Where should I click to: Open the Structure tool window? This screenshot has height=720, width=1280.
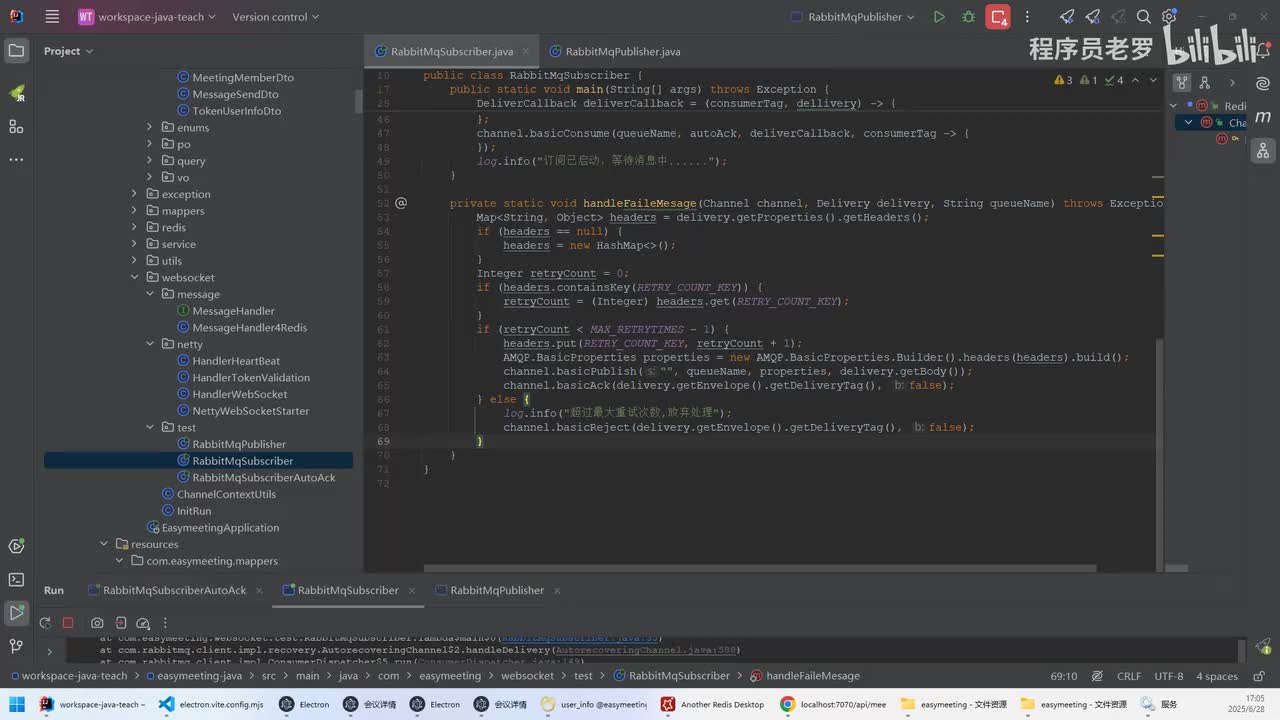[x=16, y=126]
